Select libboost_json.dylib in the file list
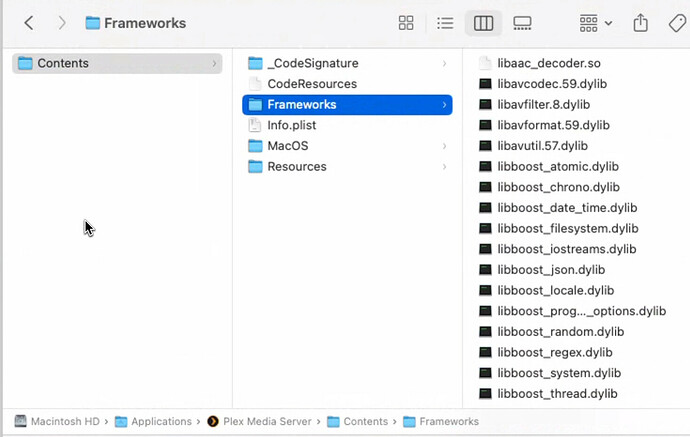690x437 pixels. 550,270
